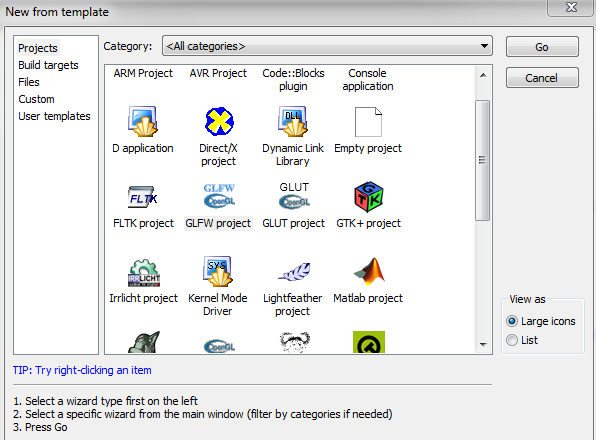Select the Kernel Mode Driver SYS icon
The height and width of the screenshot is (440, 596).
[x=218, y=271]
